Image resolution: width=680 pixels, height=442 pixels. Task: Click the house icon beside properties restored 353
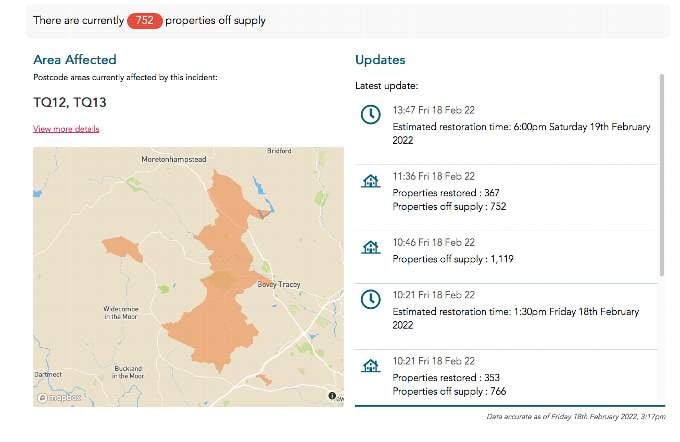pyautogui.click(x=370, y=366)
